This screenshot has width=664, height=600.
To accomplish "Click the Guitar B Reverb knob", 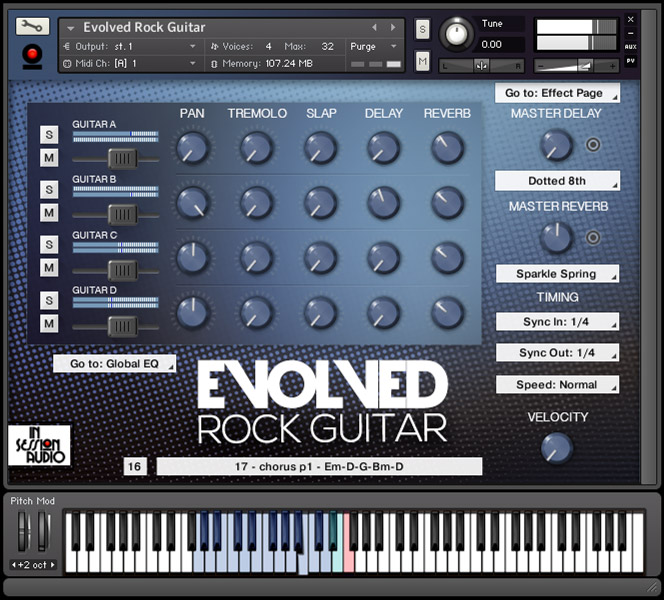I will click(x=447, y=202).
